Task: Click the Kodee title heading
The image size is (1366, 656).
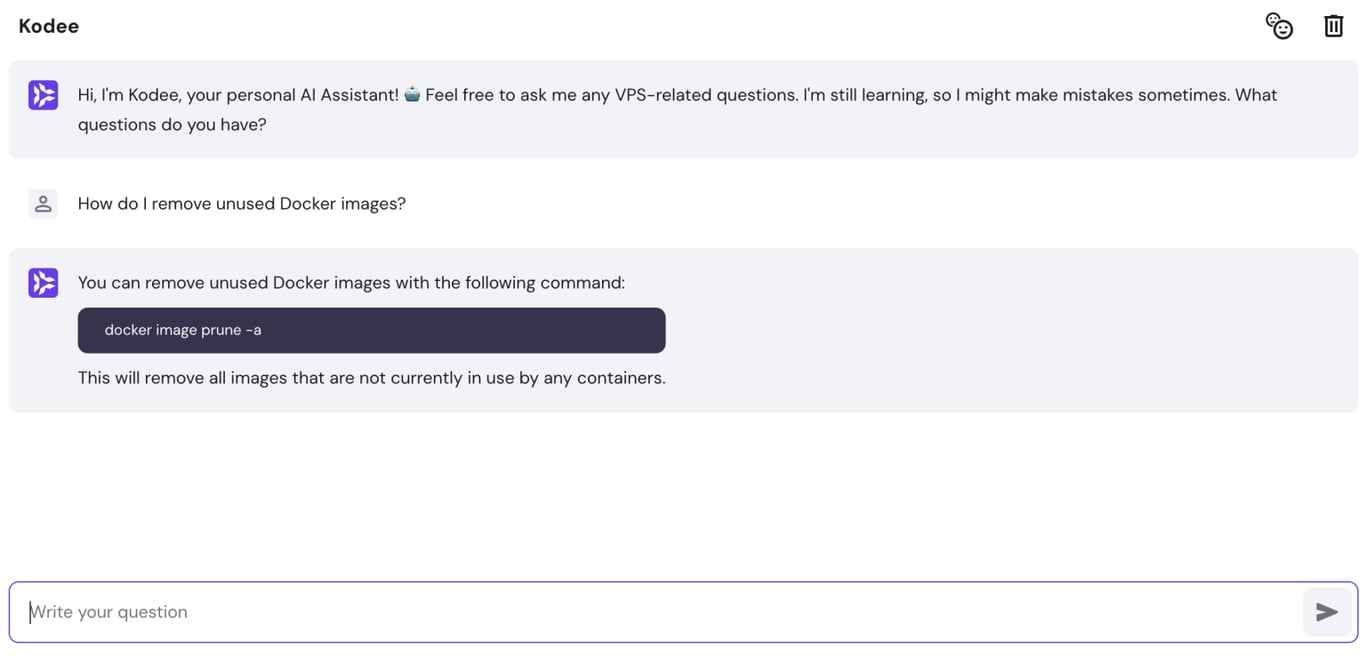Action: tap(48, 26)
